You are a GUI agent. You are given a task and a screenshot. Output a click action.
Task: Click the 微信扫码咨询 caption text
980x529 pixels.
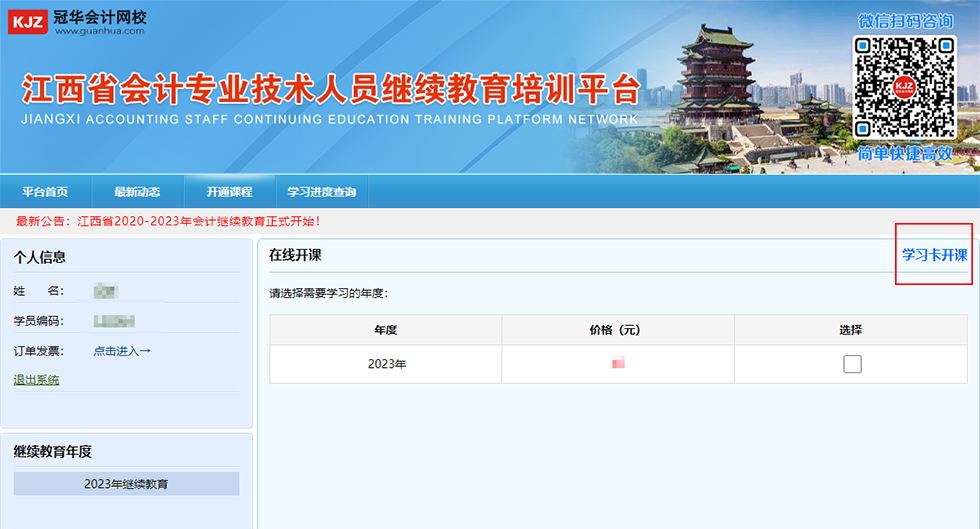tap(905, 21)
